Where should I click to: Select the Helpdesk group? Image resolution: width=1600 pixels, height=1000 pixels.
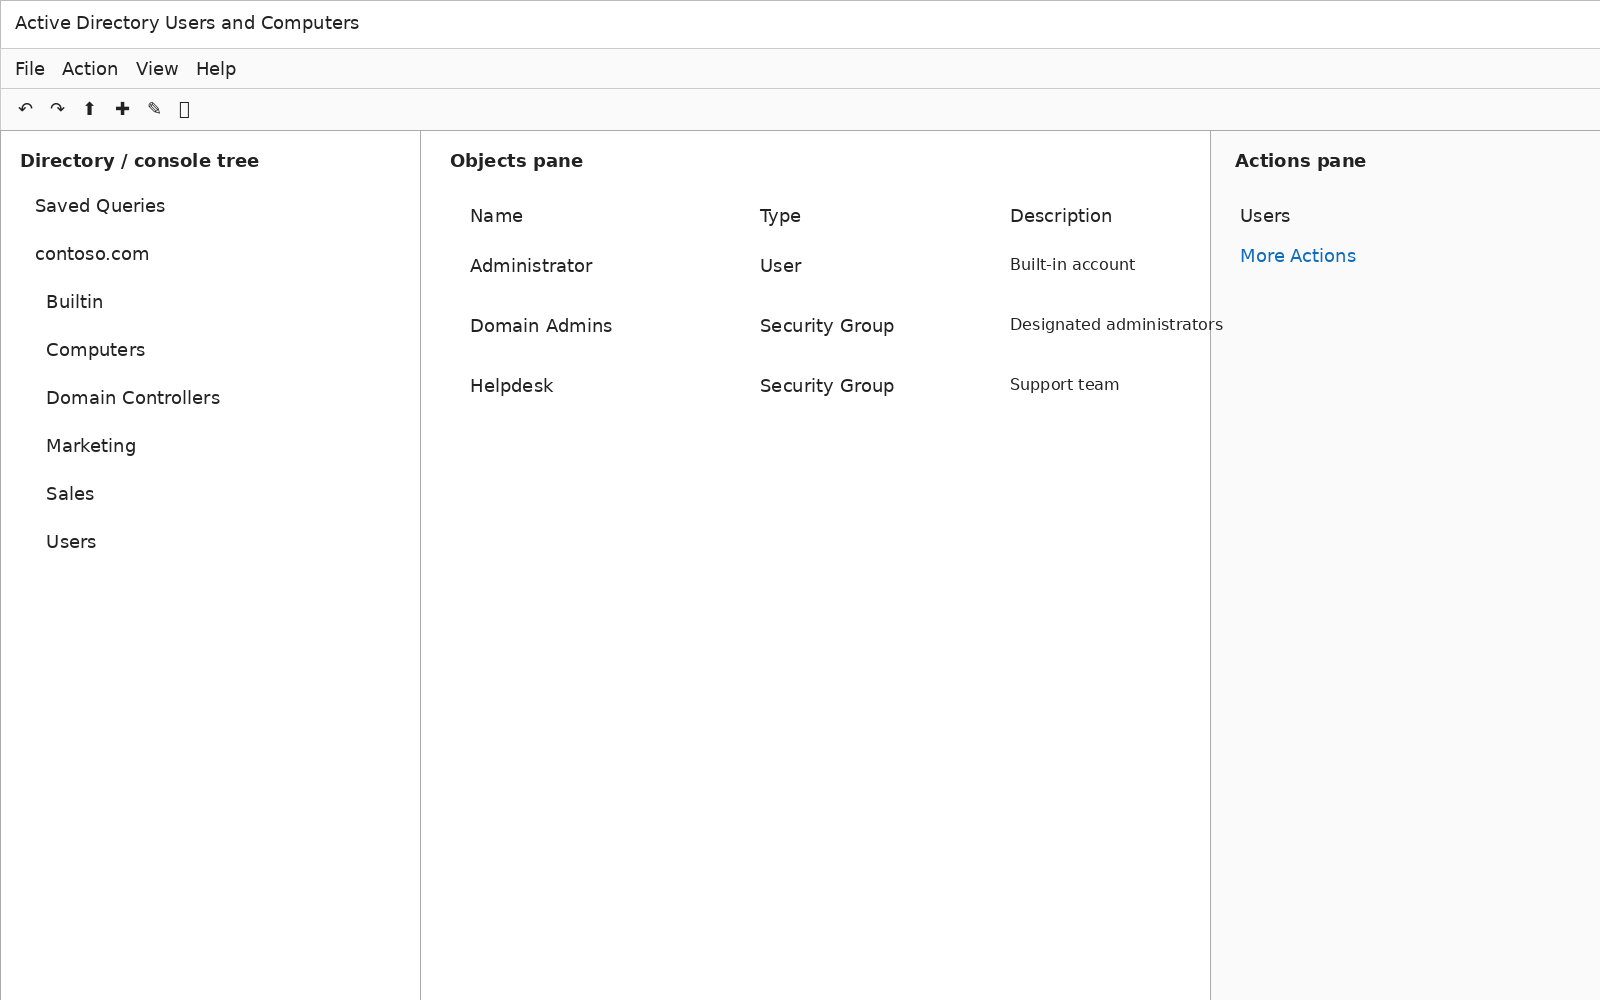coord(511,386)
